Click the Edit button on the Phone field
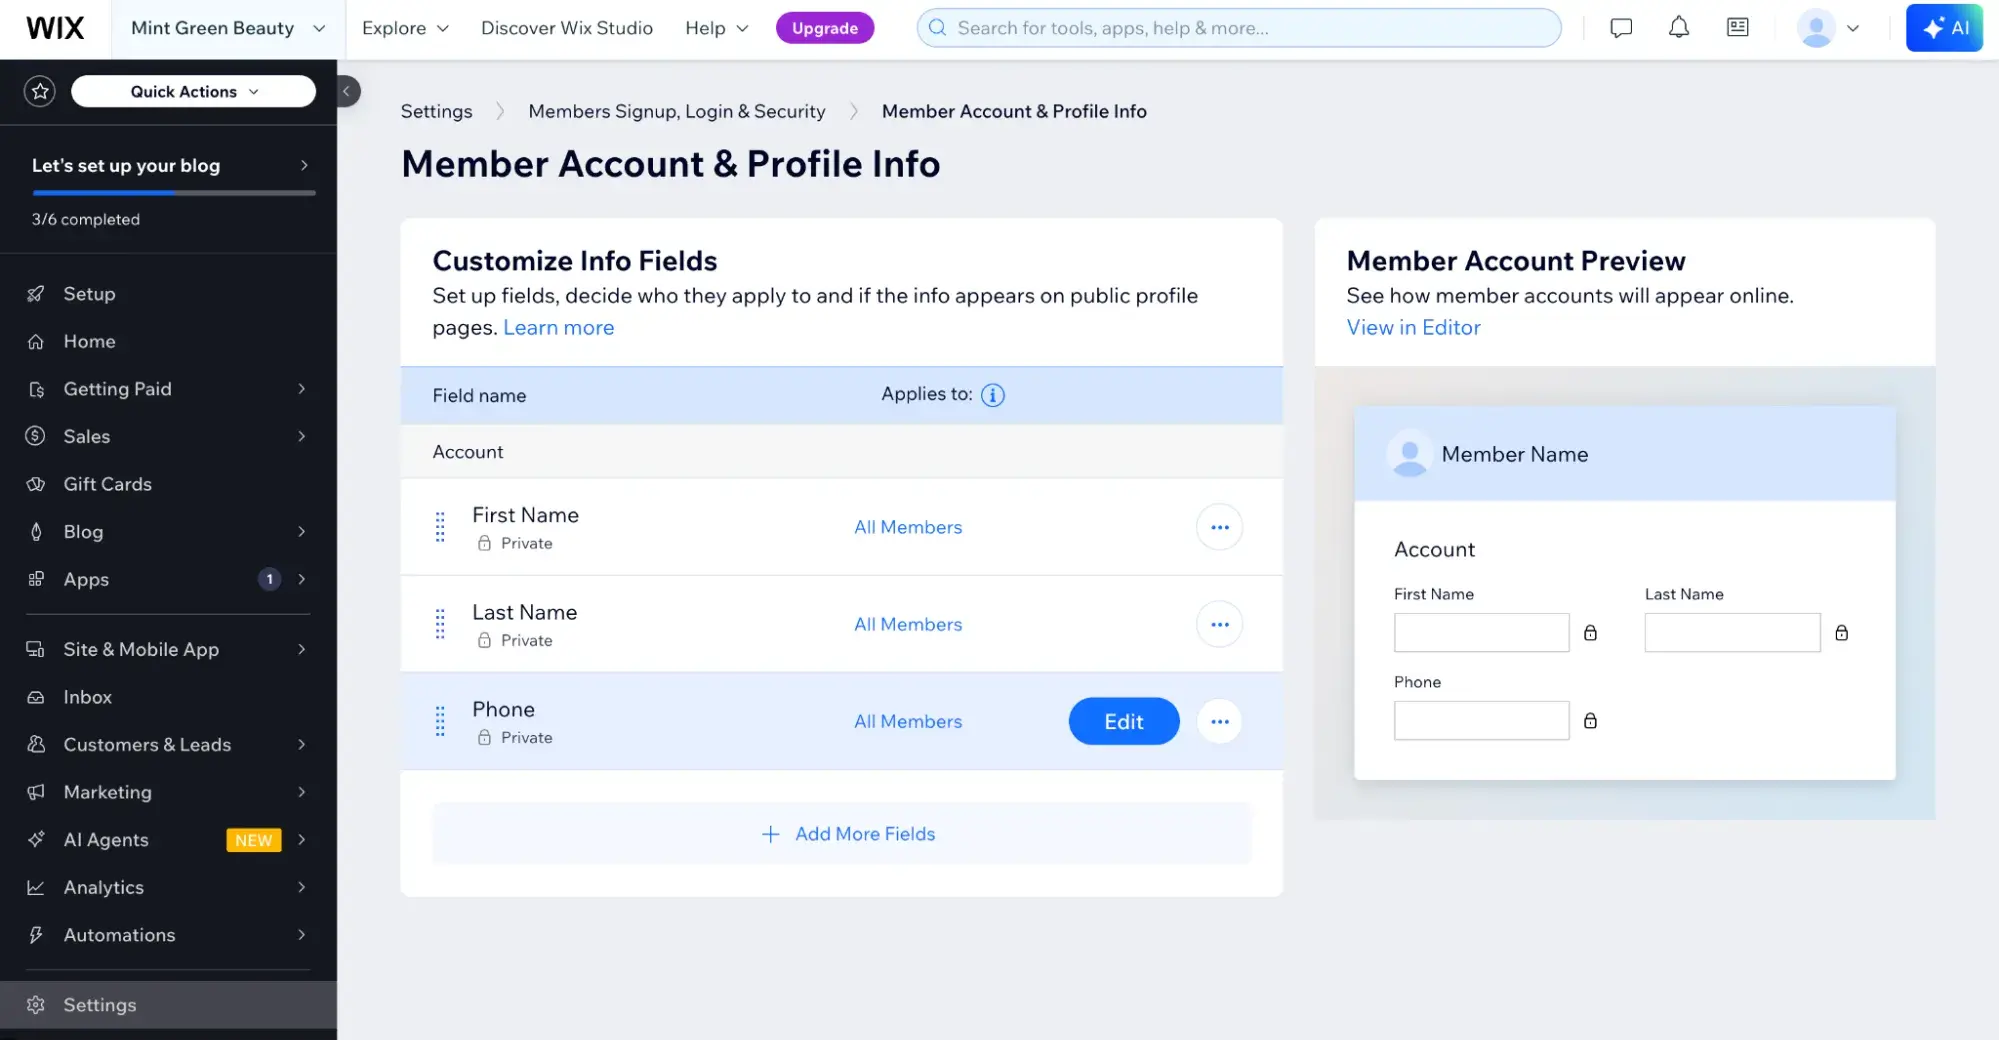Viewport: 1999px width, 1041px height. 1123,721
